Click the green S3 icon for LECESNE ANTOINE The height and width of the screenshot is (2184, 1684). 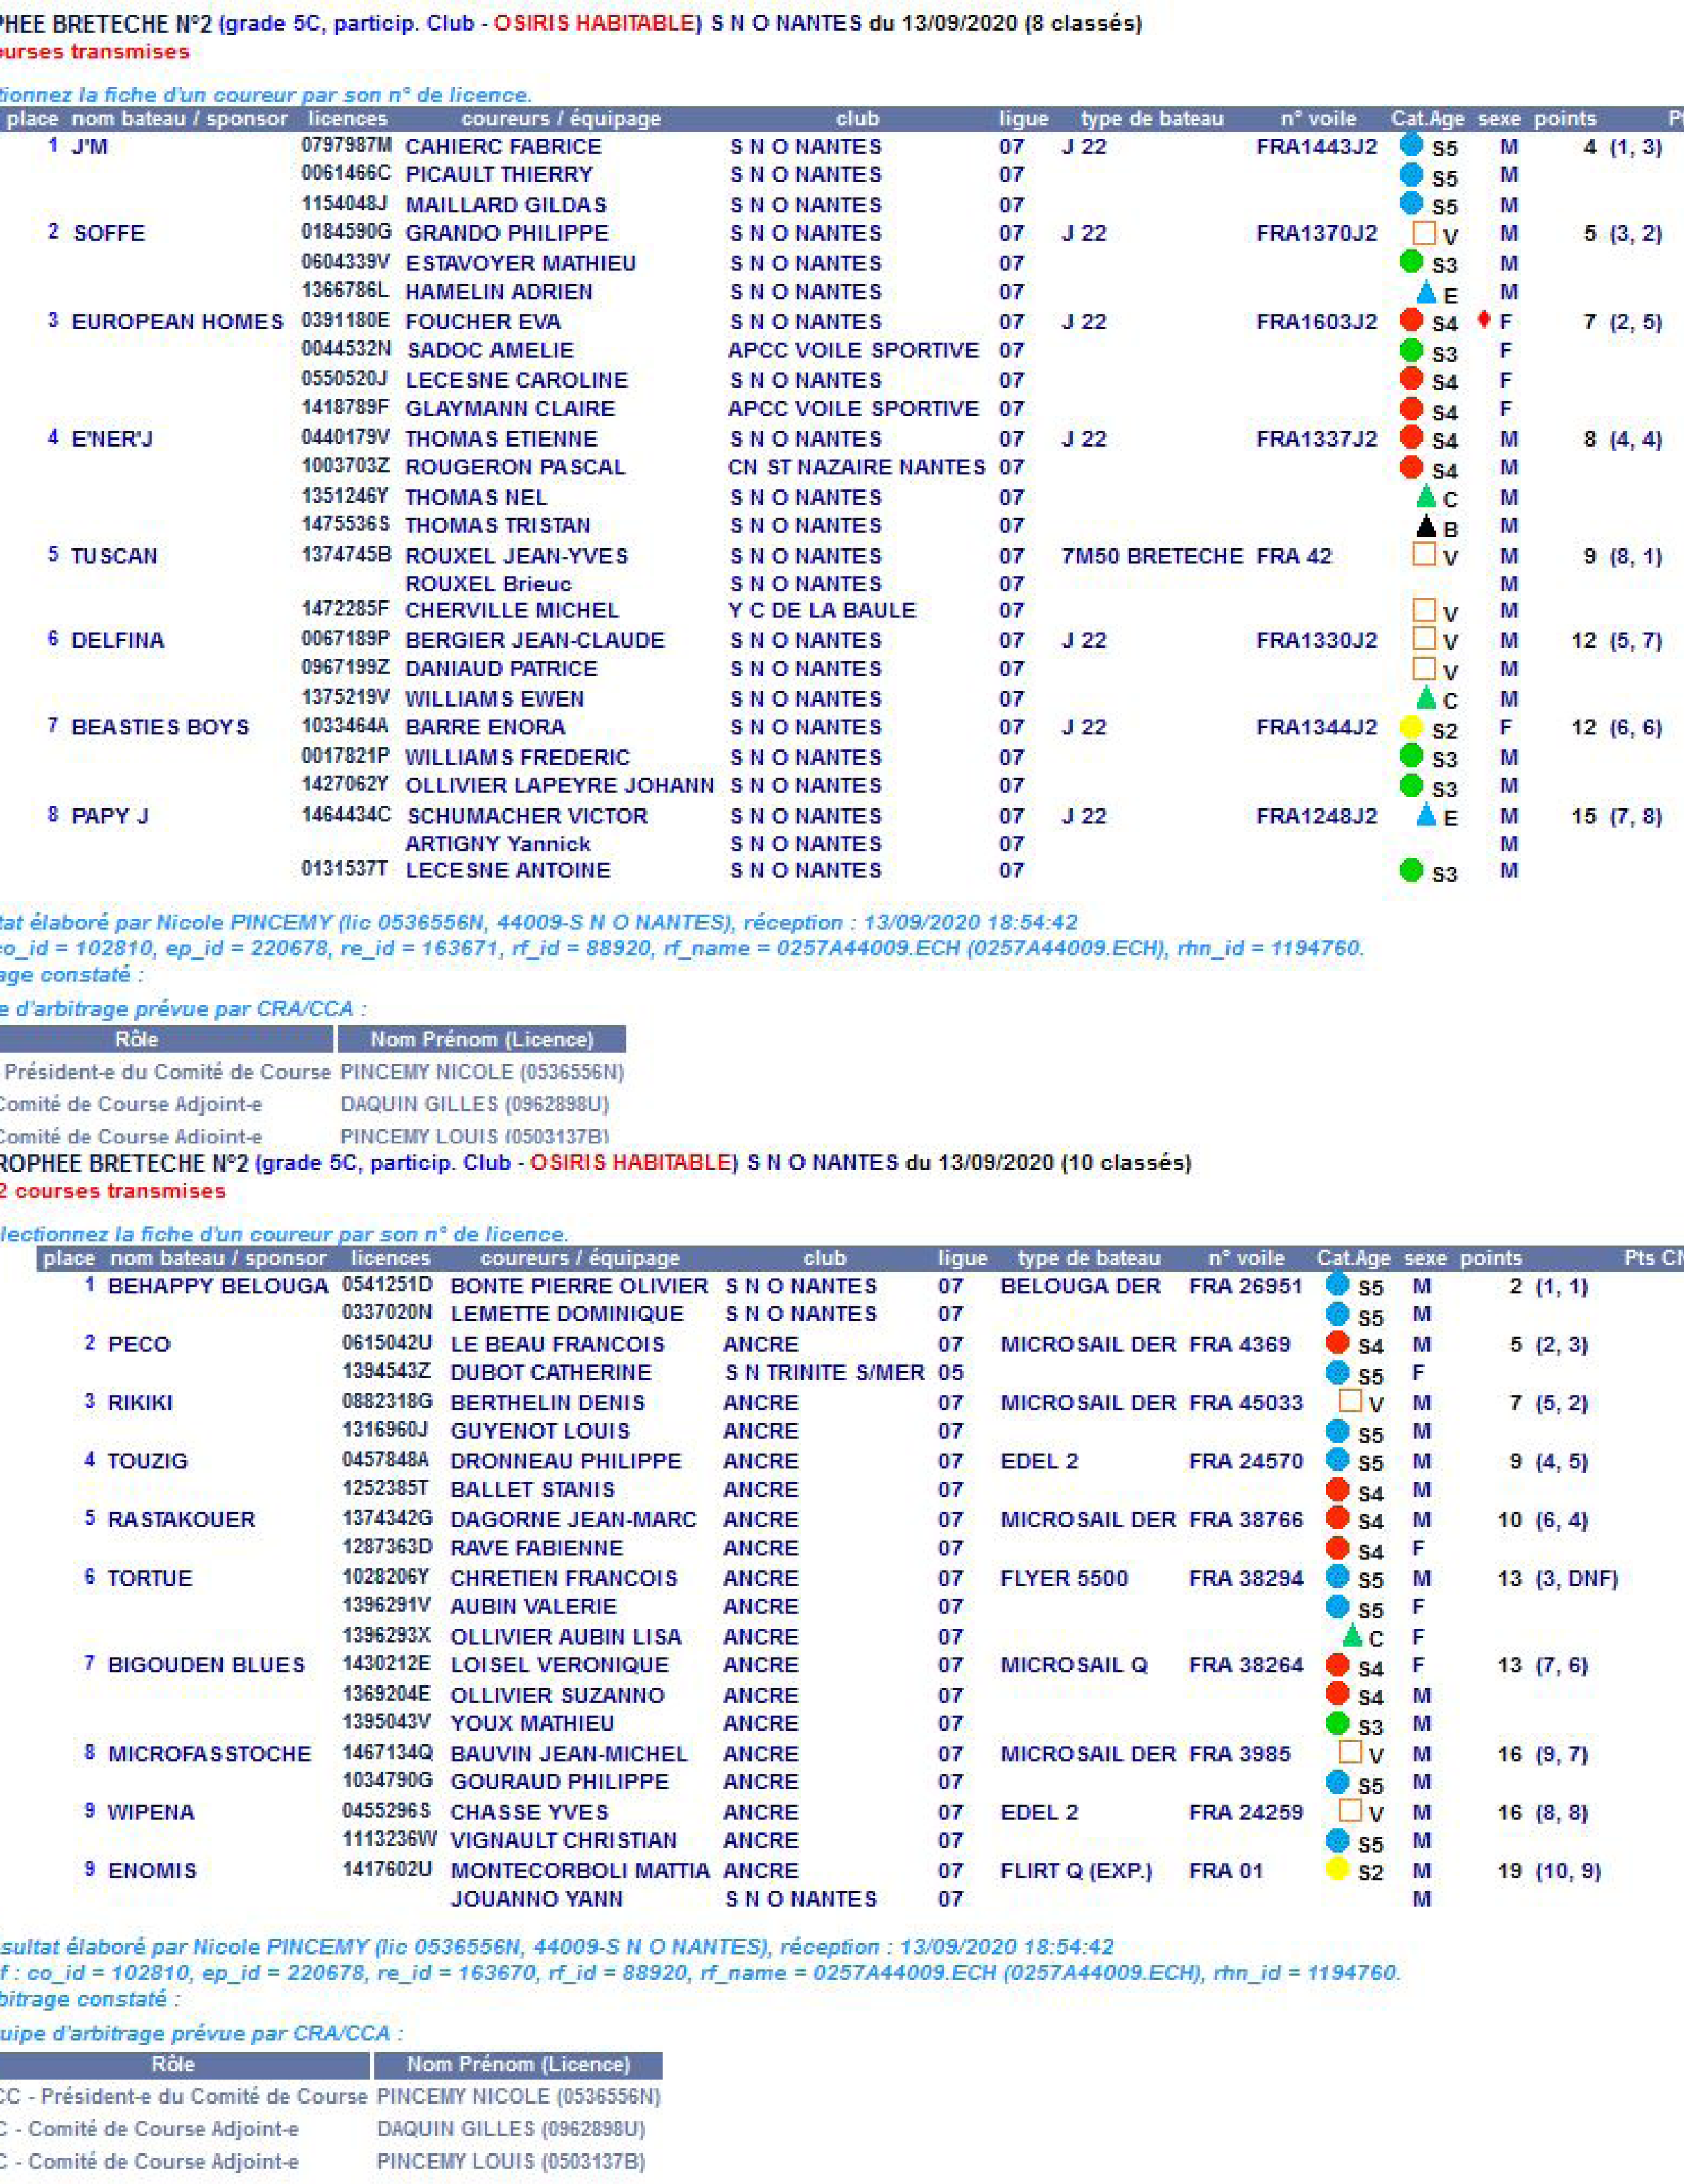1411,870
